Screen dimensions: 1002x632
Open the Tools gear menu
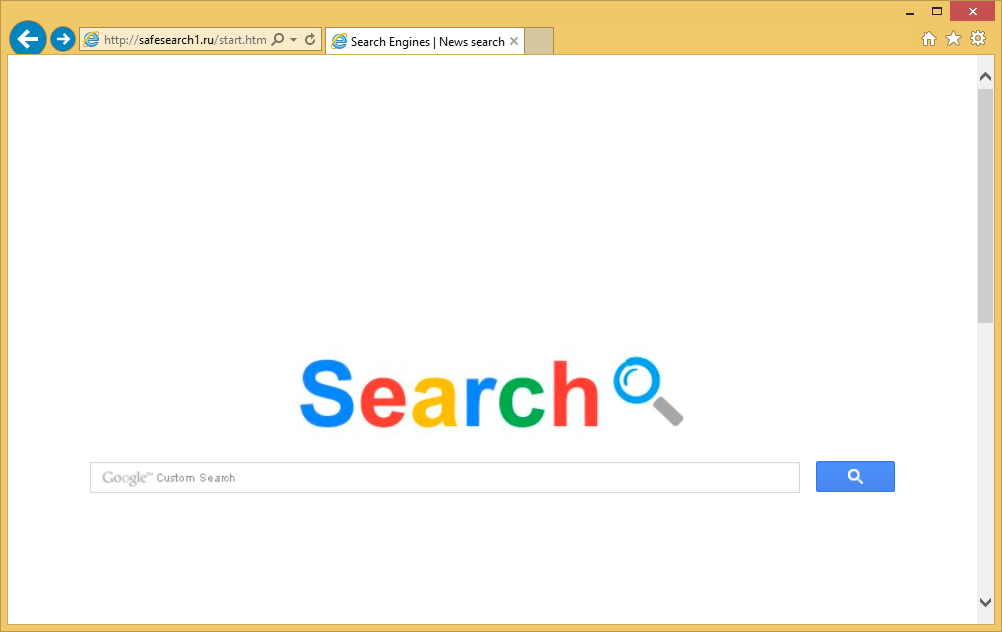(x=978, y=39)
